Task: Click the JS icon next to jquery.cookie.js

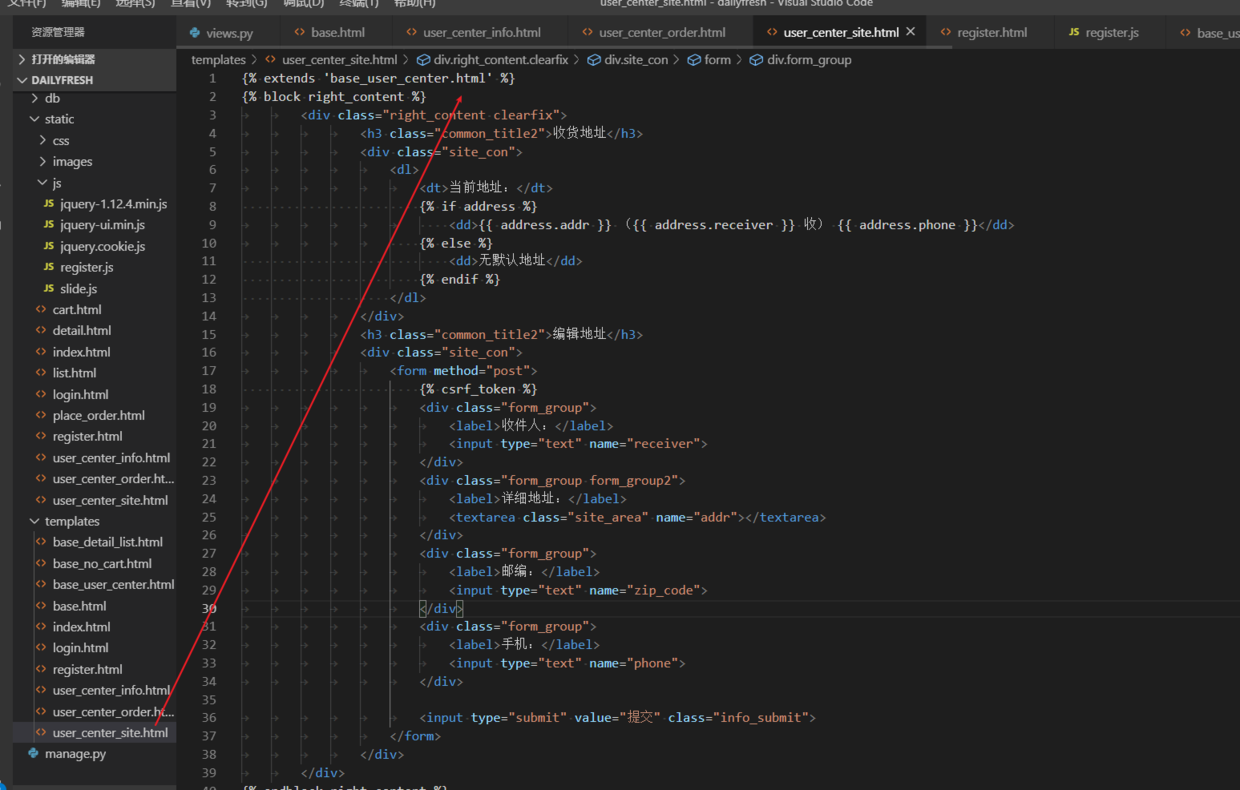Action: (49, 246)
